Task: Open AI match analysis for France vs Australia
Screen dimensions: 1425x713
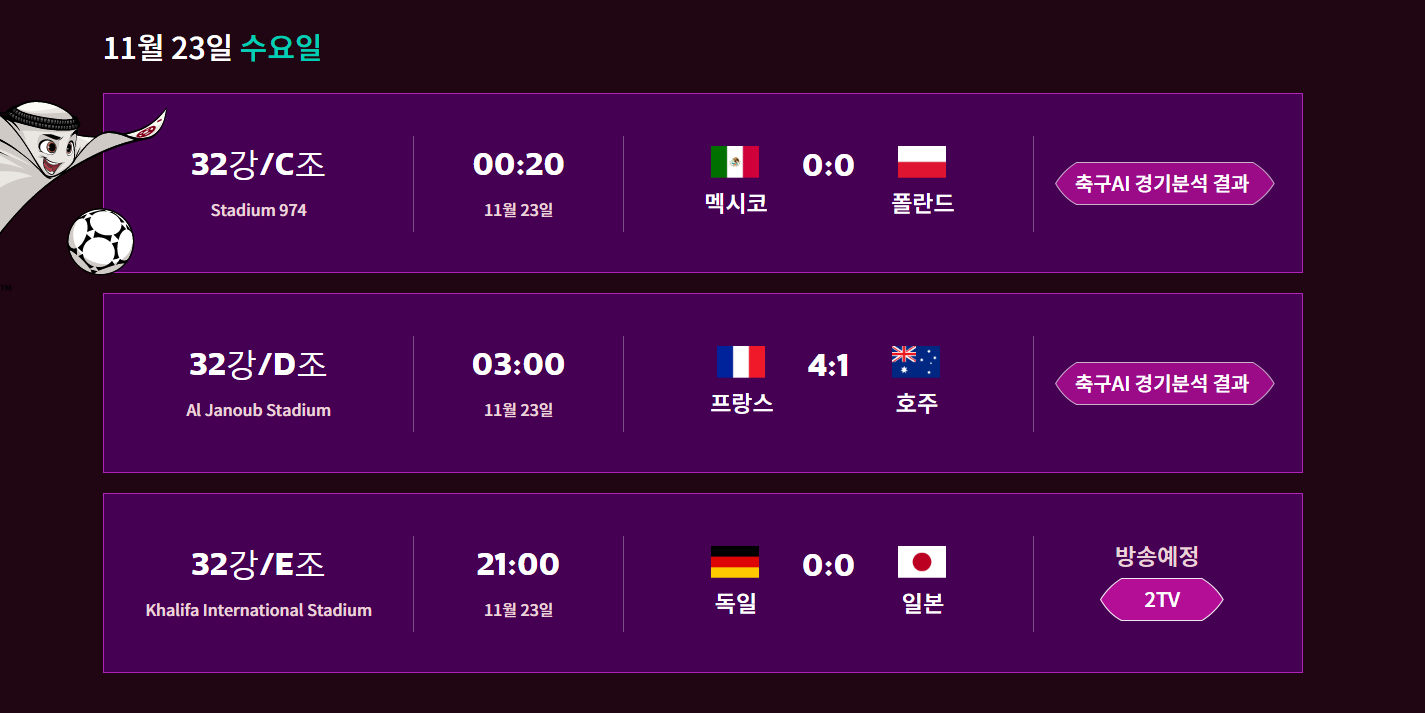Action: 1165,384
